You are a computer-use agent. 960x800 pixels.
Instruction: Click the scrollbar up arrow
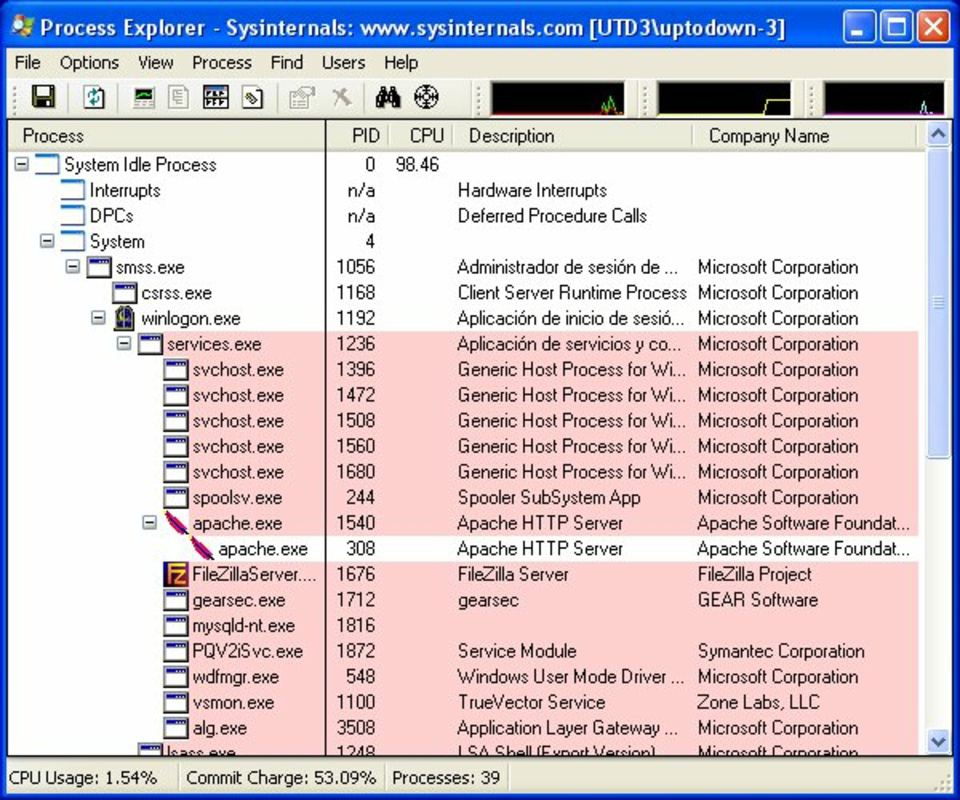[938, 134]
